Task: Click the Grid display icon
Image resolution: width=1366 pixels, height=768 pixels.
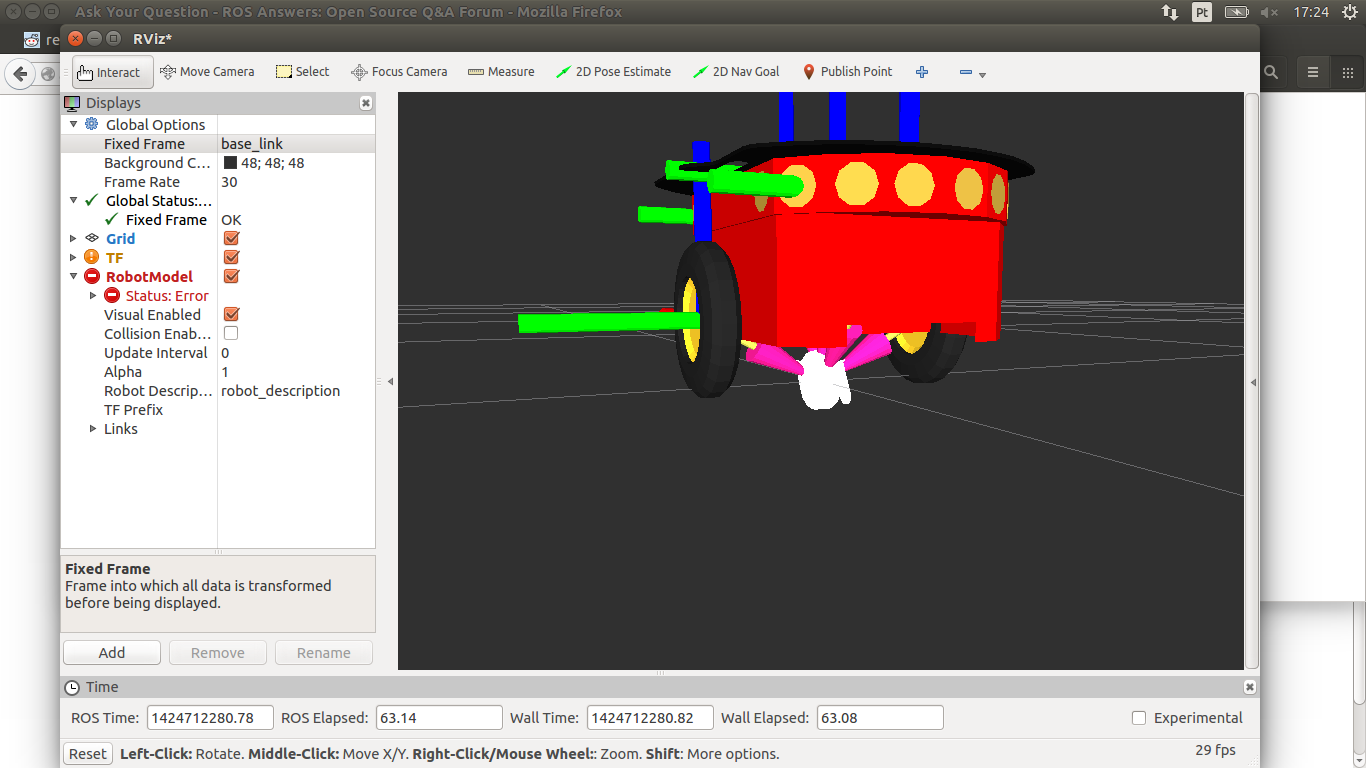Action: click(92, 238)
